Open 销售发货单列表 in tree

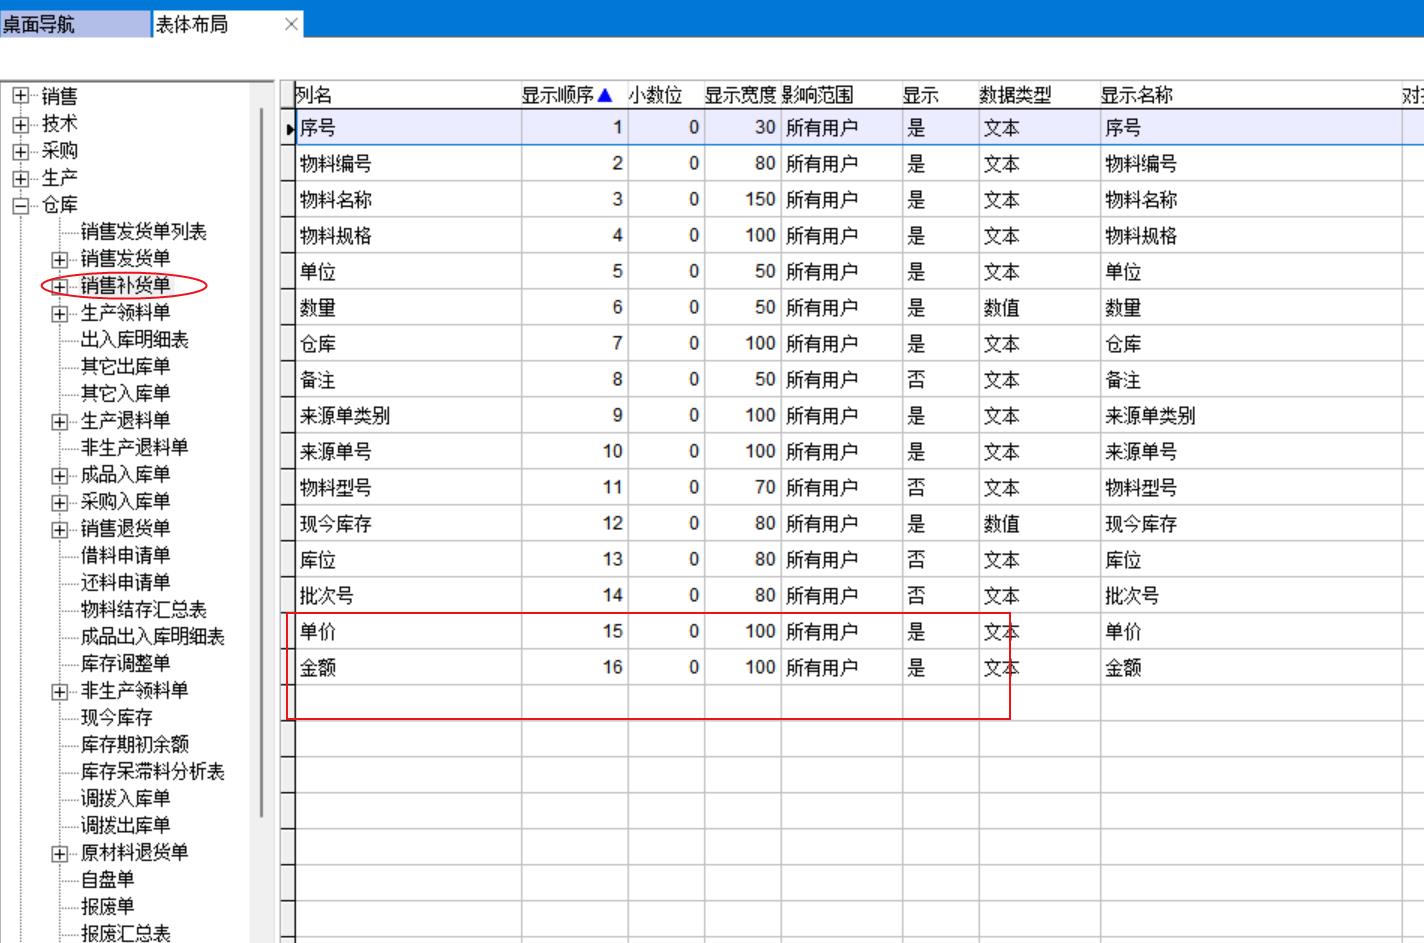[143, 232]
